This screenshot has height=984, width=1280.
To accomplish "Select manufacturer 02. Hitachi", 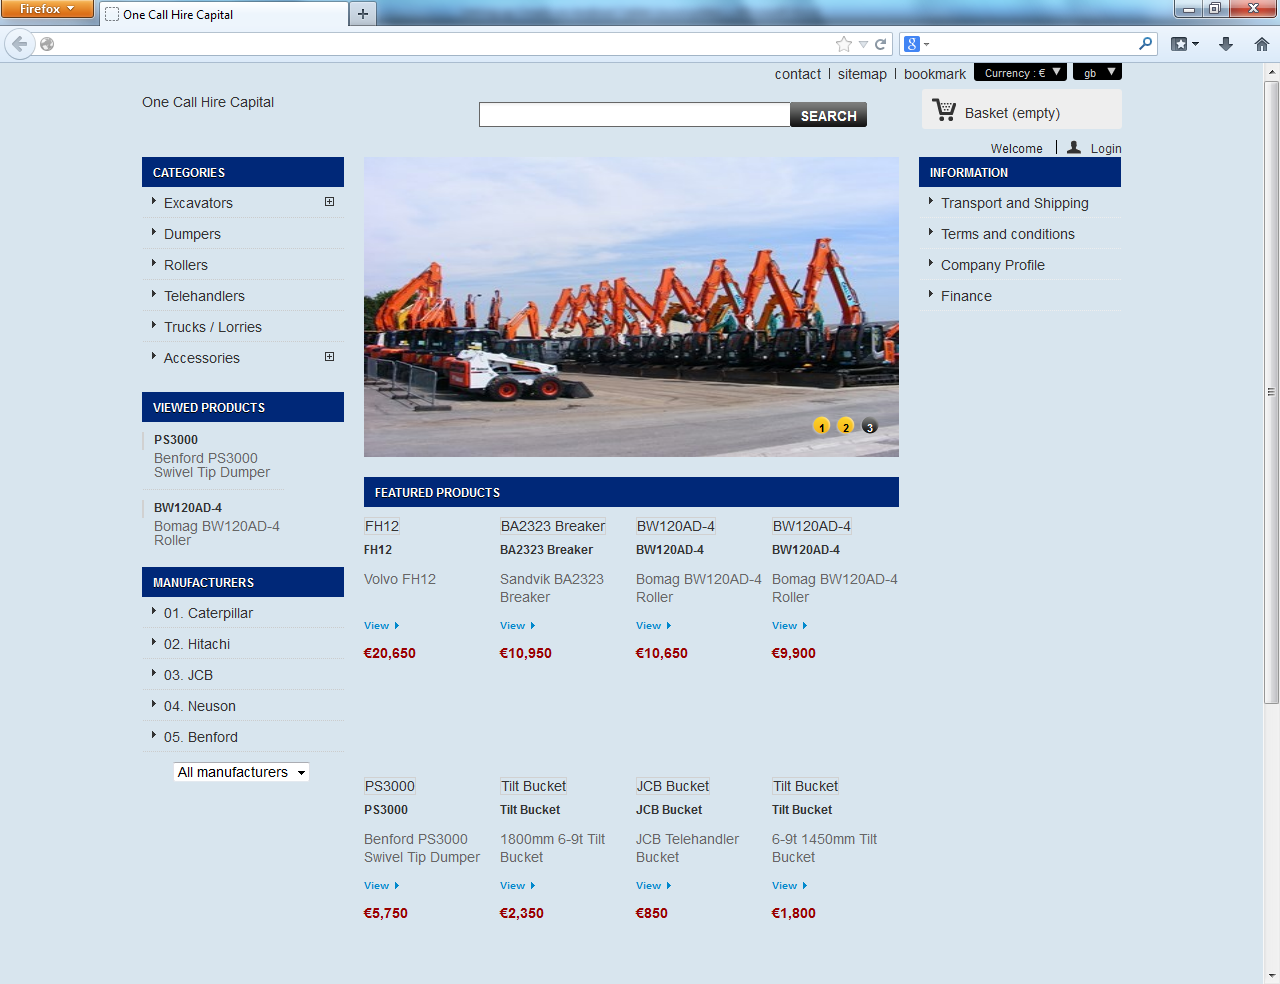I will tap(197, 644).
